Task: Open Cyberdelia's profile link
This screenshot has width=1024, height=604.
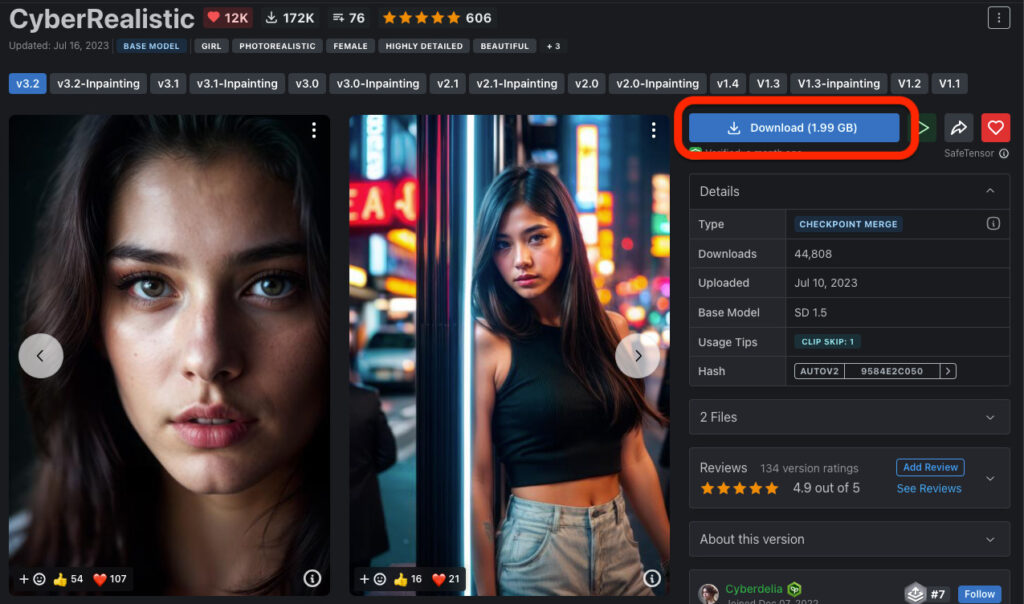Action: (x=754, y=589)
